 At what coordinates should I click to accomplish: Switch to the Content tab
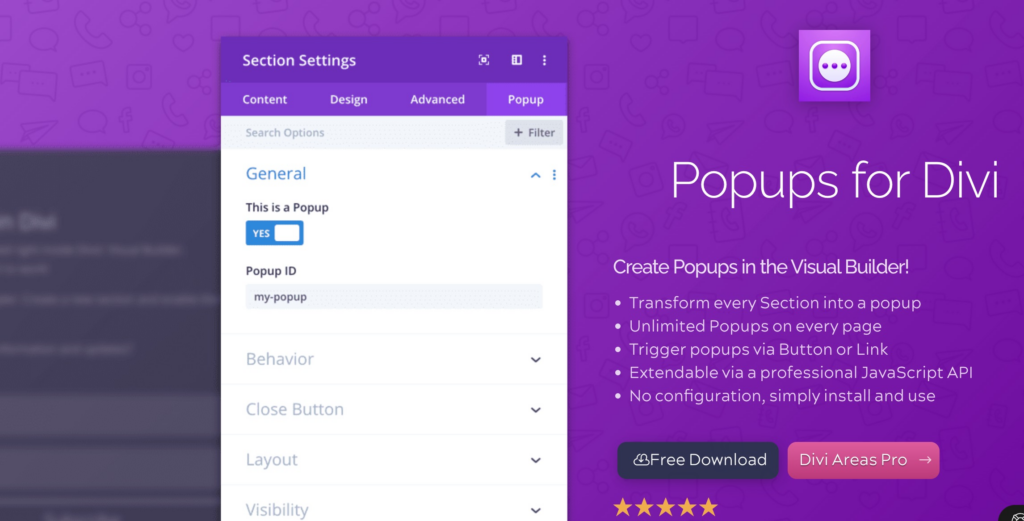tap(264, 99)
